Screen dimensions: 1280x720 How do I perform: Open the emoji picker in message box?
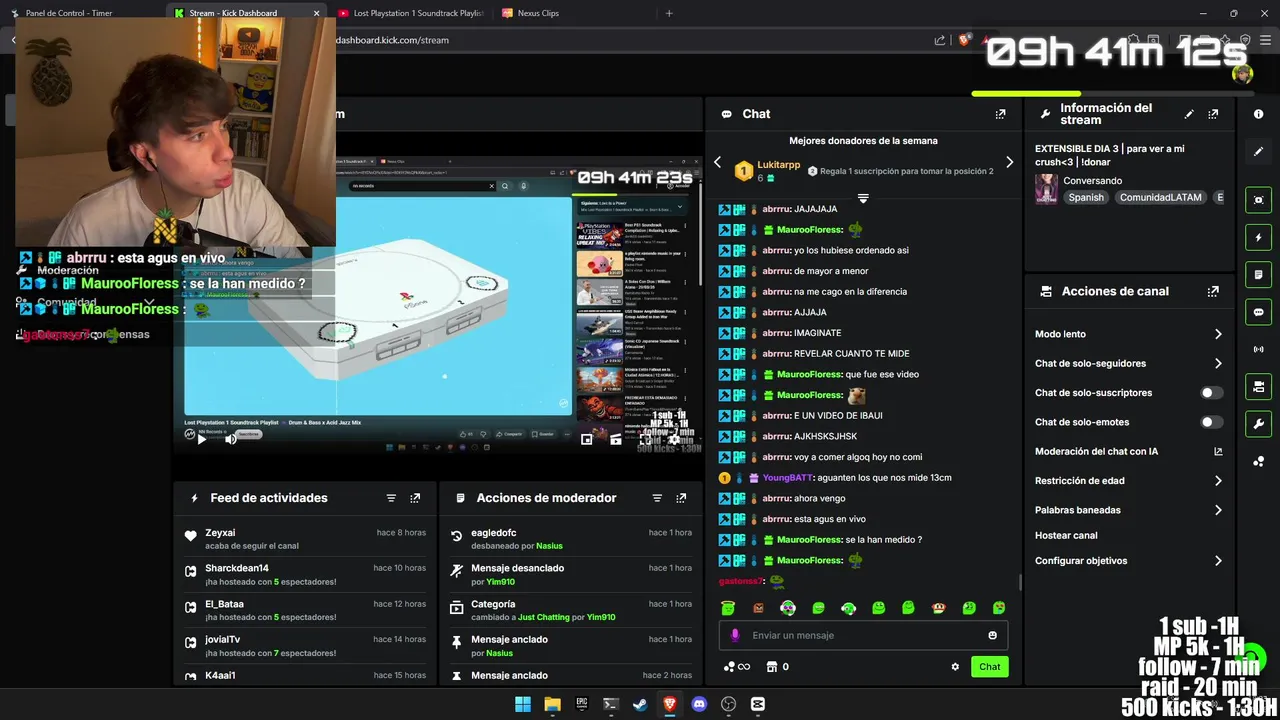tap(992, 635)
